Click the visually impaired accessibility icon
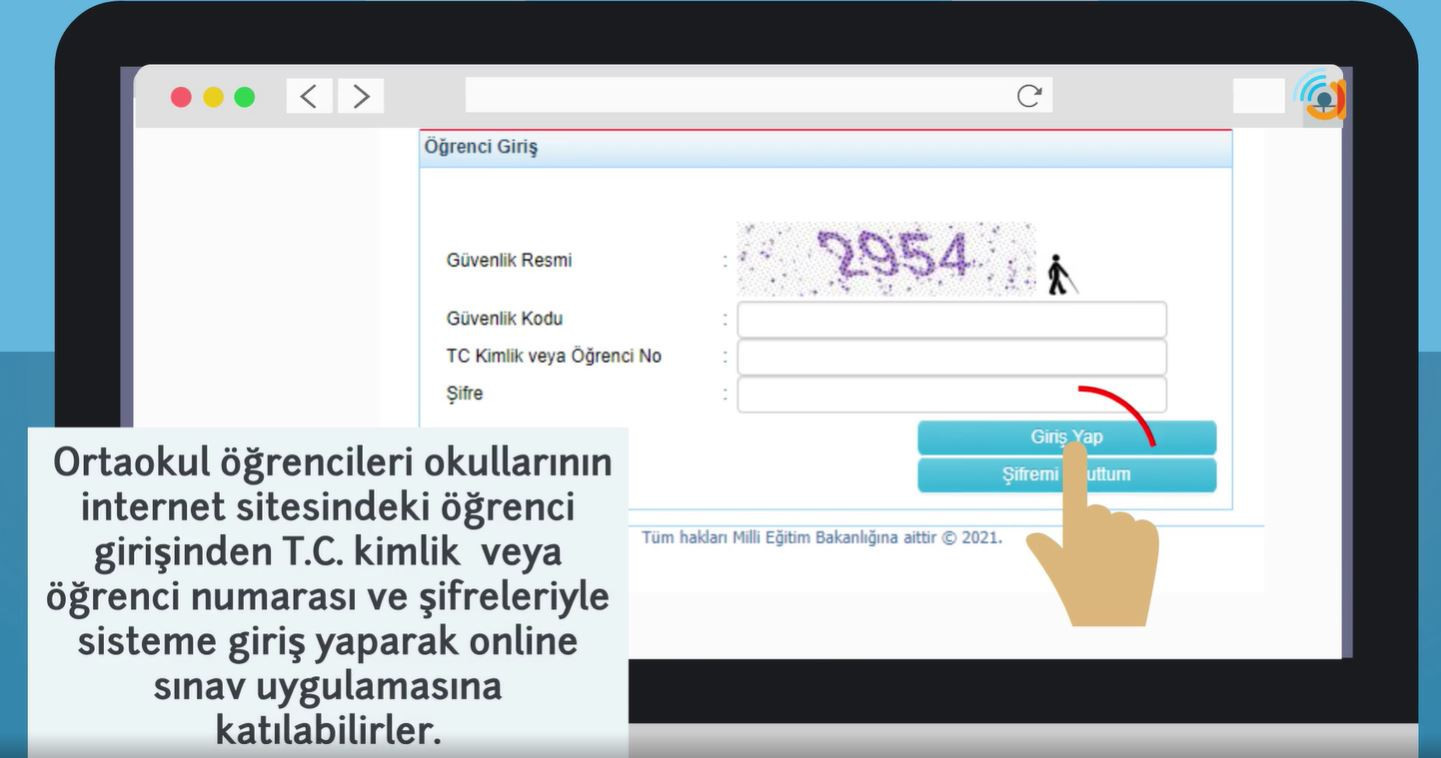 [x=1059, y=275]
